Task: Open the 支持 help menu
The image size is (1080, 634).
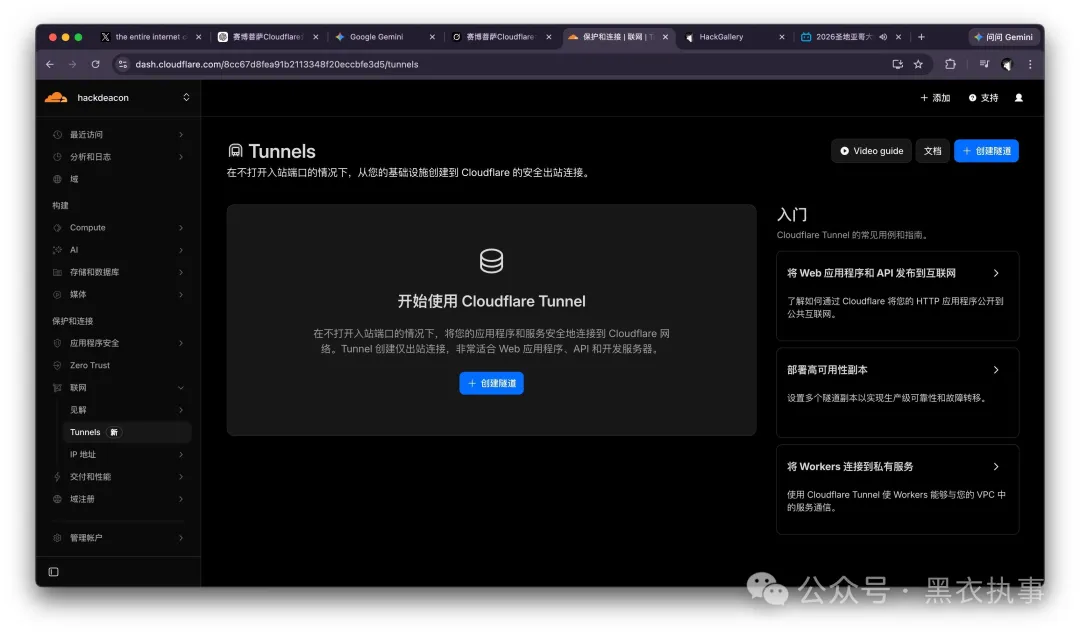Action: tap(983, 98)
